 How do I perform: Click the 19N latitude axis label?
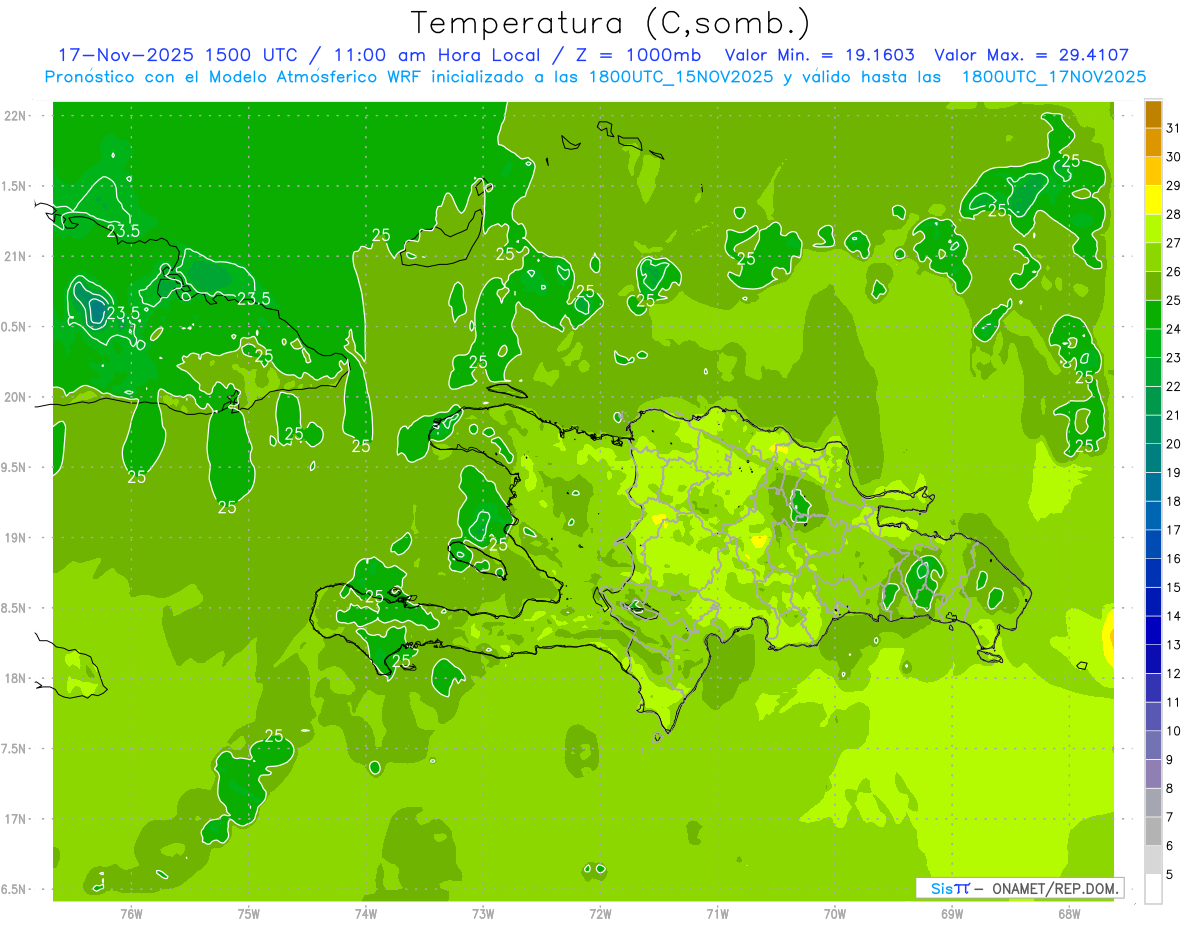pos(15,538)
